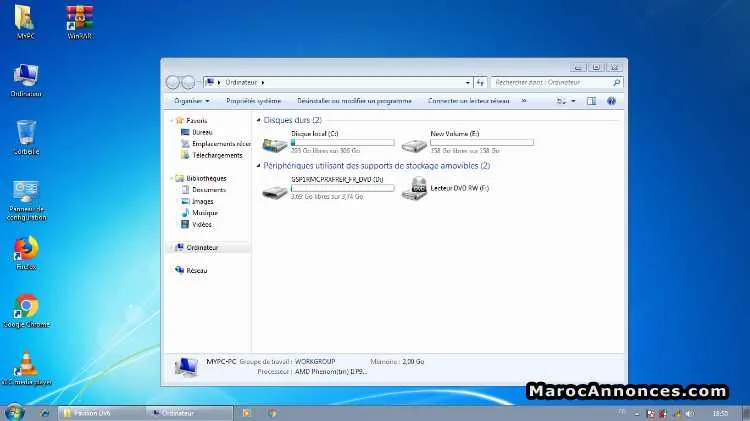The image size is (750, 421).
Task: Collapse the Périphériques amovibles group
Action: tap(259, 166)
